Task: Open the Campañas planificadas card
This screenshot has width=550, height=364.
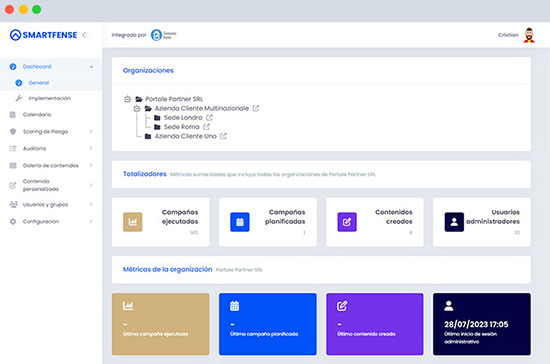Action: pyautogui.click(x=268, y=222)
